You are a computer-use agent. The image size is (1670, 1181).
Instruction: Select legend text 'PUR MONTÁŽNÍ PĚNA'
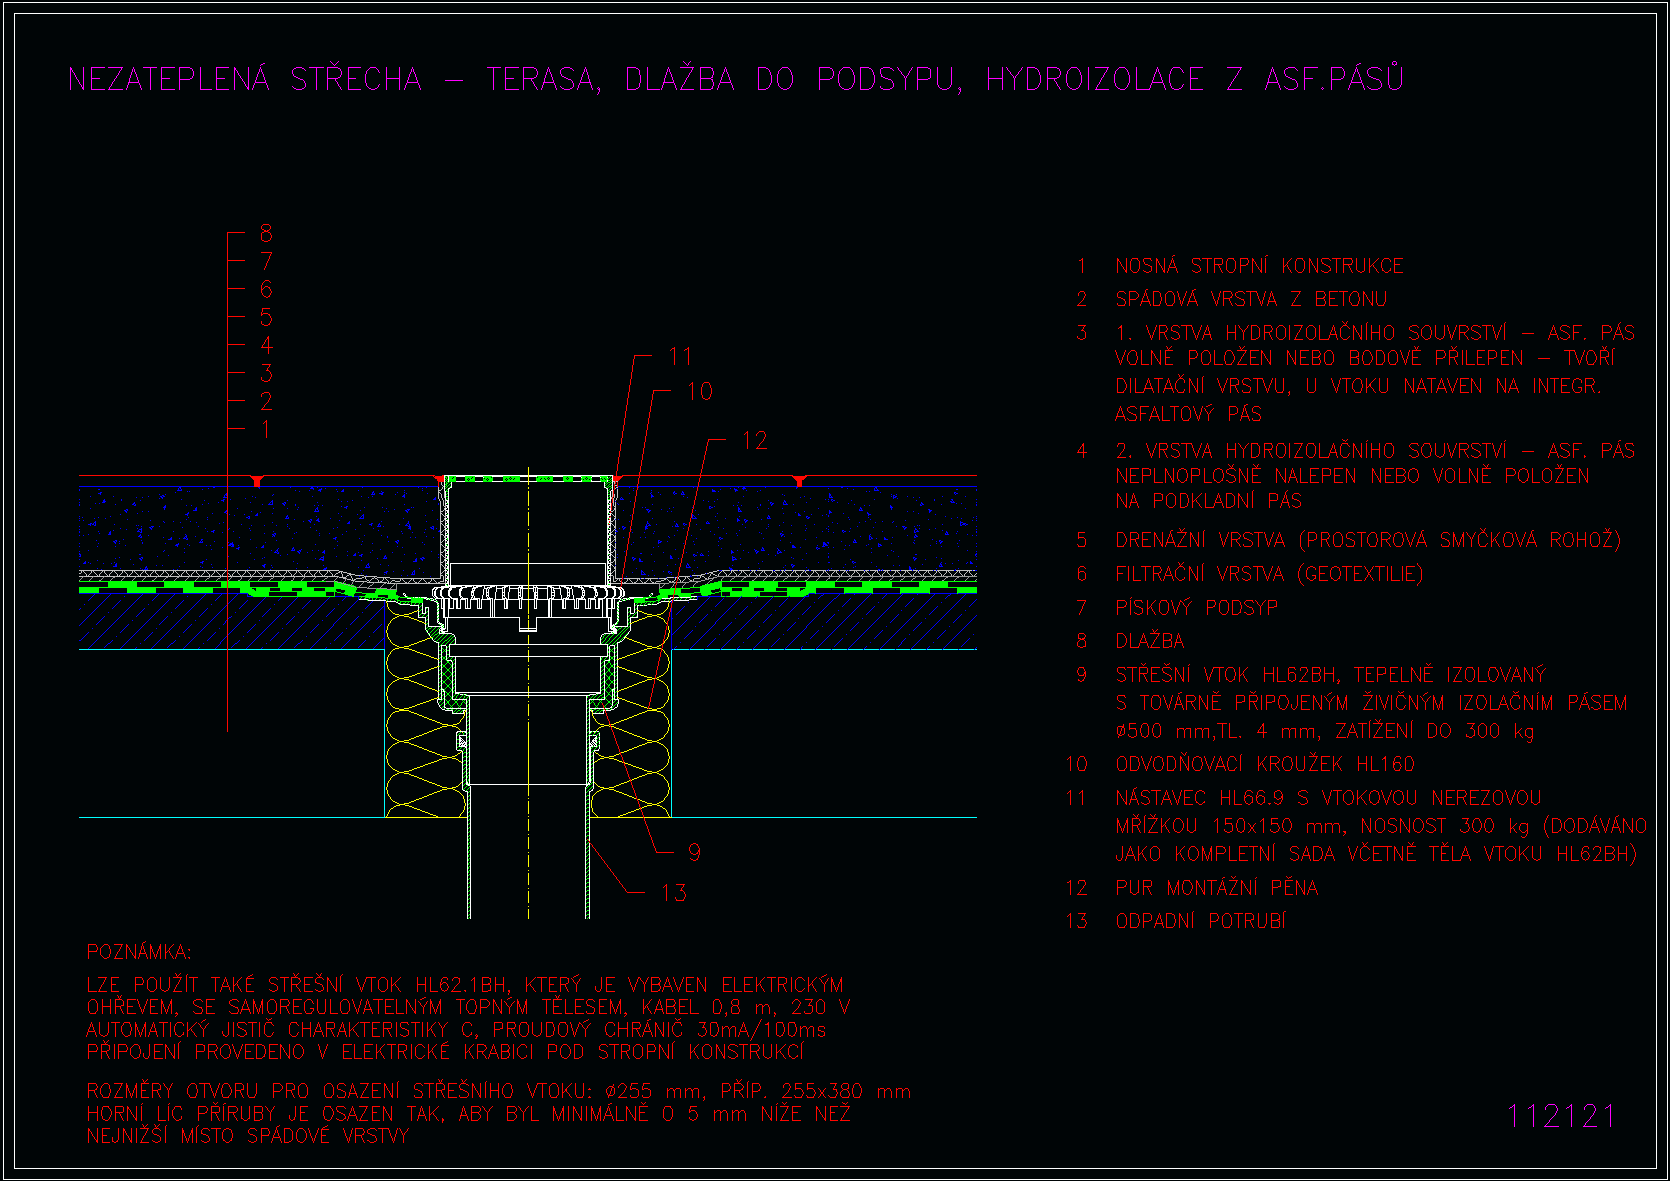(1217, 888)
